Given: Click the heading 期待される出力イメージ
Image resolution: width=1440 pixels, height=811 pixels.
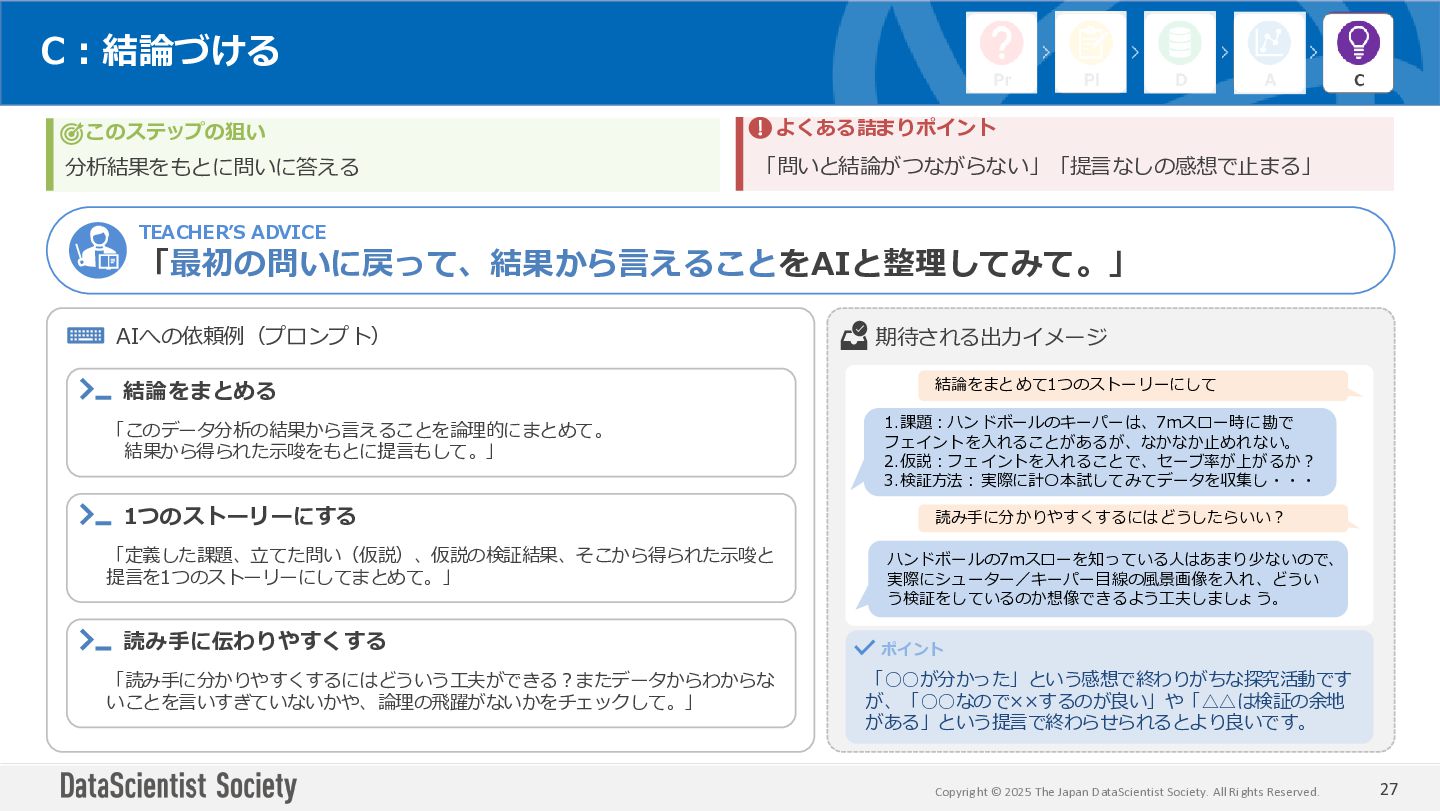Looking at the screenshot, I should click(991, 337).
